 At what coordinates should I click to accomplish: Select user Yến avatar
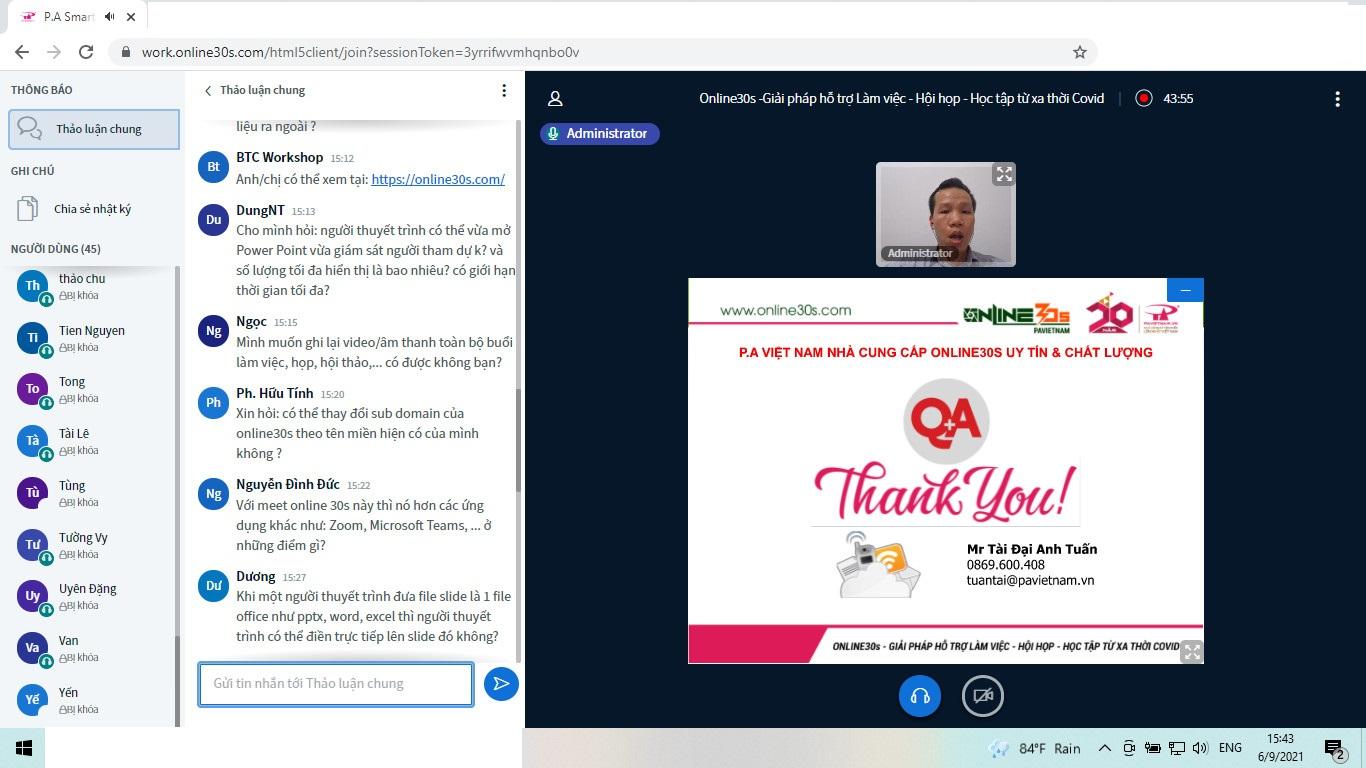(x=33, y=700)
